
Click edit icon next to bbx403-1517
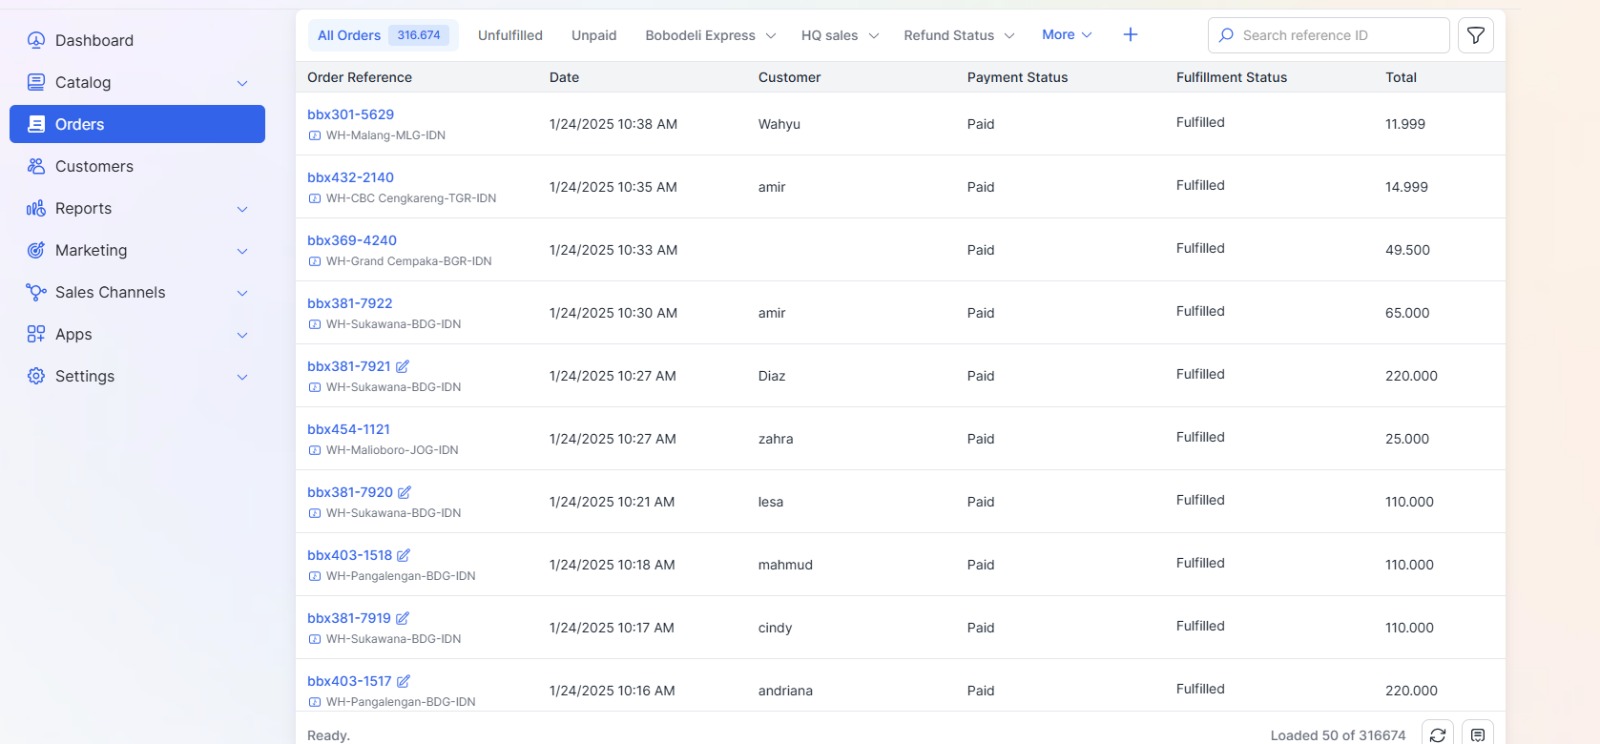point(403,681)
